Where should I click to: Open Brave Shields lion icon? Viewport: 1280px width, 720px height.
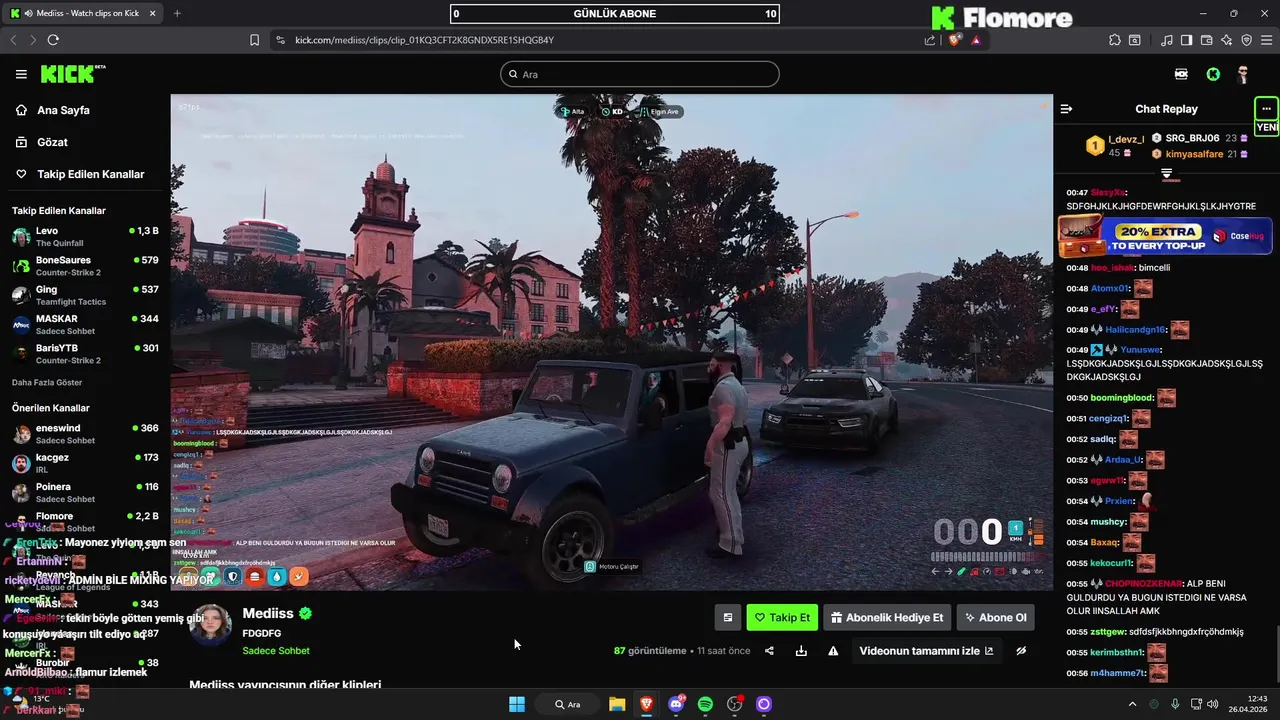pyautogui.click(x=954, y=40)
